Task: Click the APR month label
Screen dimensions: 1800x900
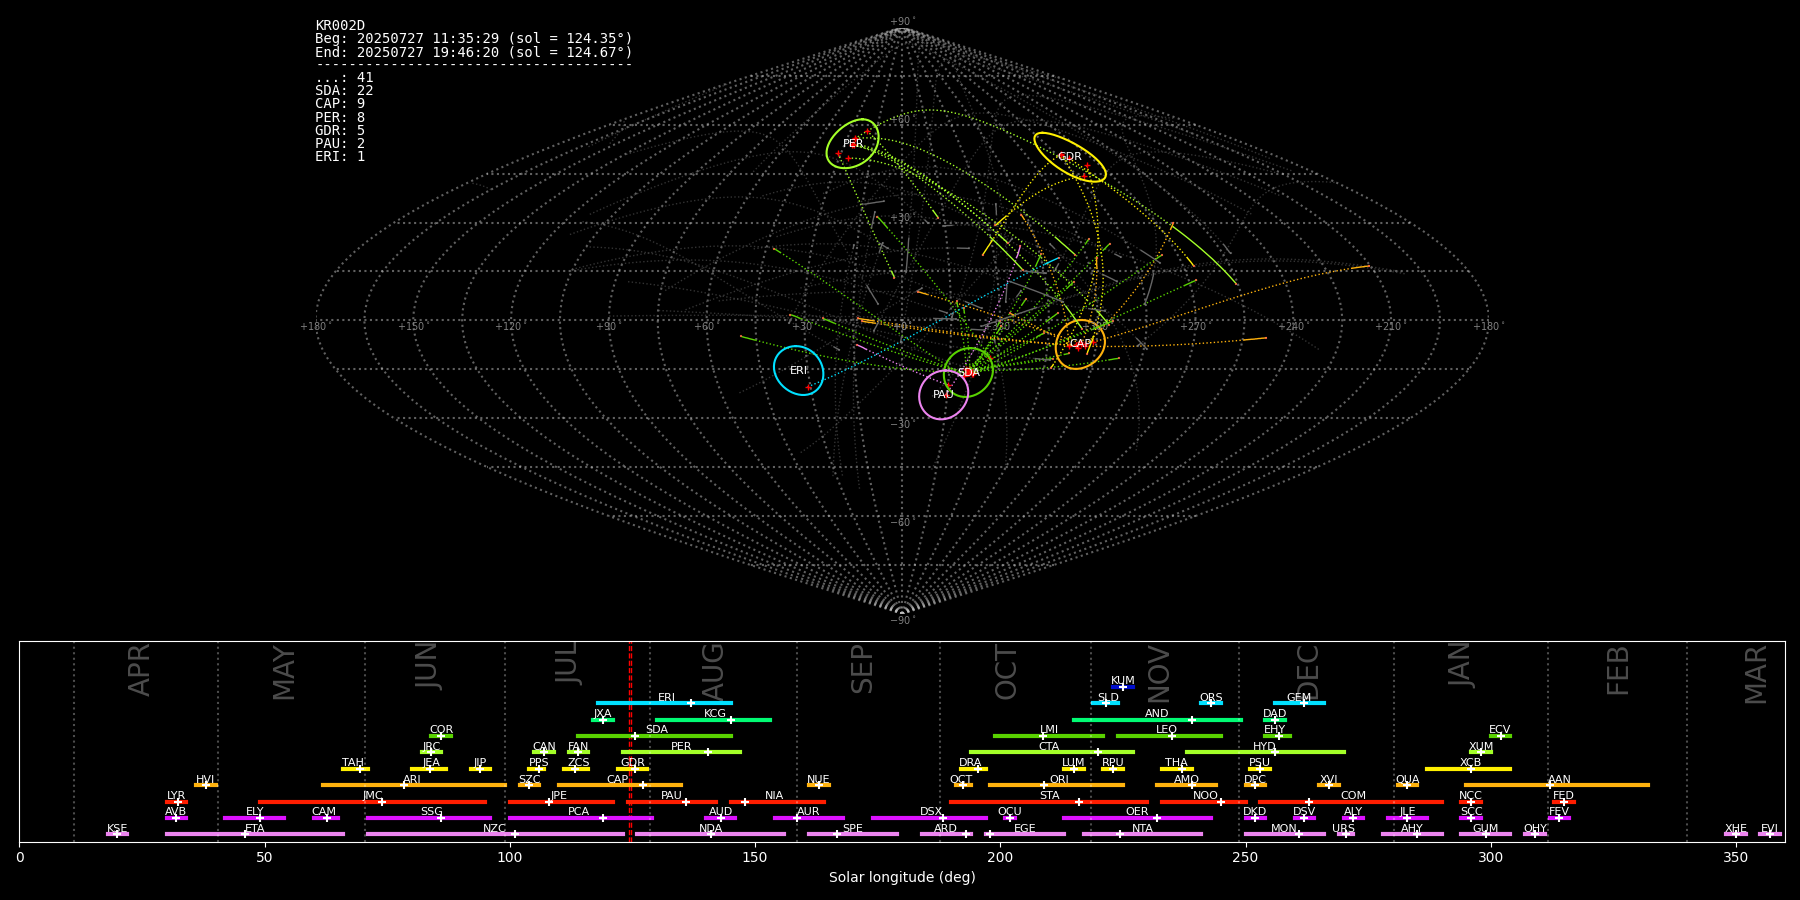Action: point(139,670)
